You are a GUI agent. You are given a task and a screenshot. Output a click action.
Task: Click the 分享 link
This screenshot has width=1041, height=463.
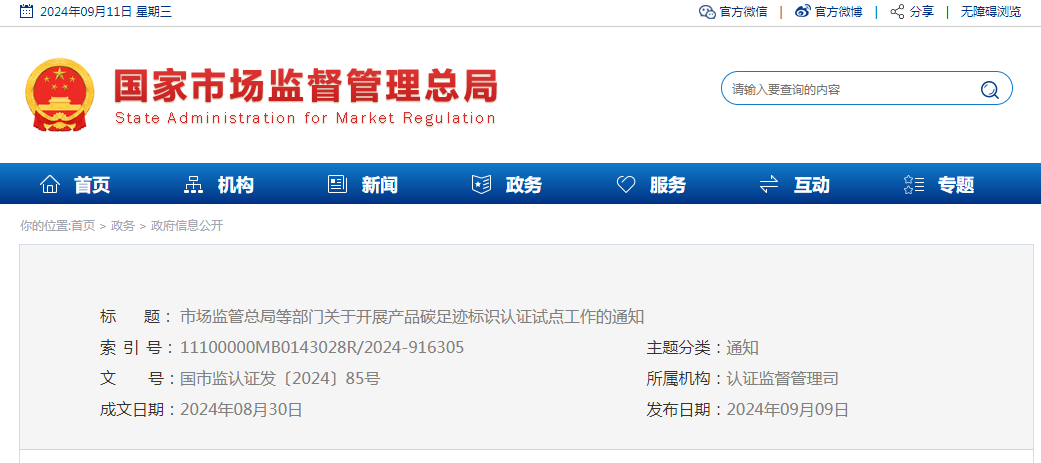(921, 11)
